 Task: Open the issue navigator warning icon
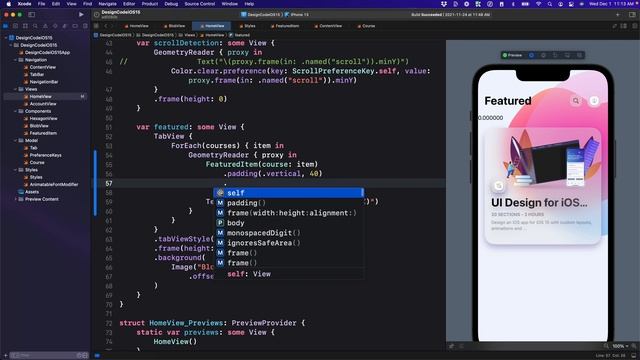pos(45,26)
